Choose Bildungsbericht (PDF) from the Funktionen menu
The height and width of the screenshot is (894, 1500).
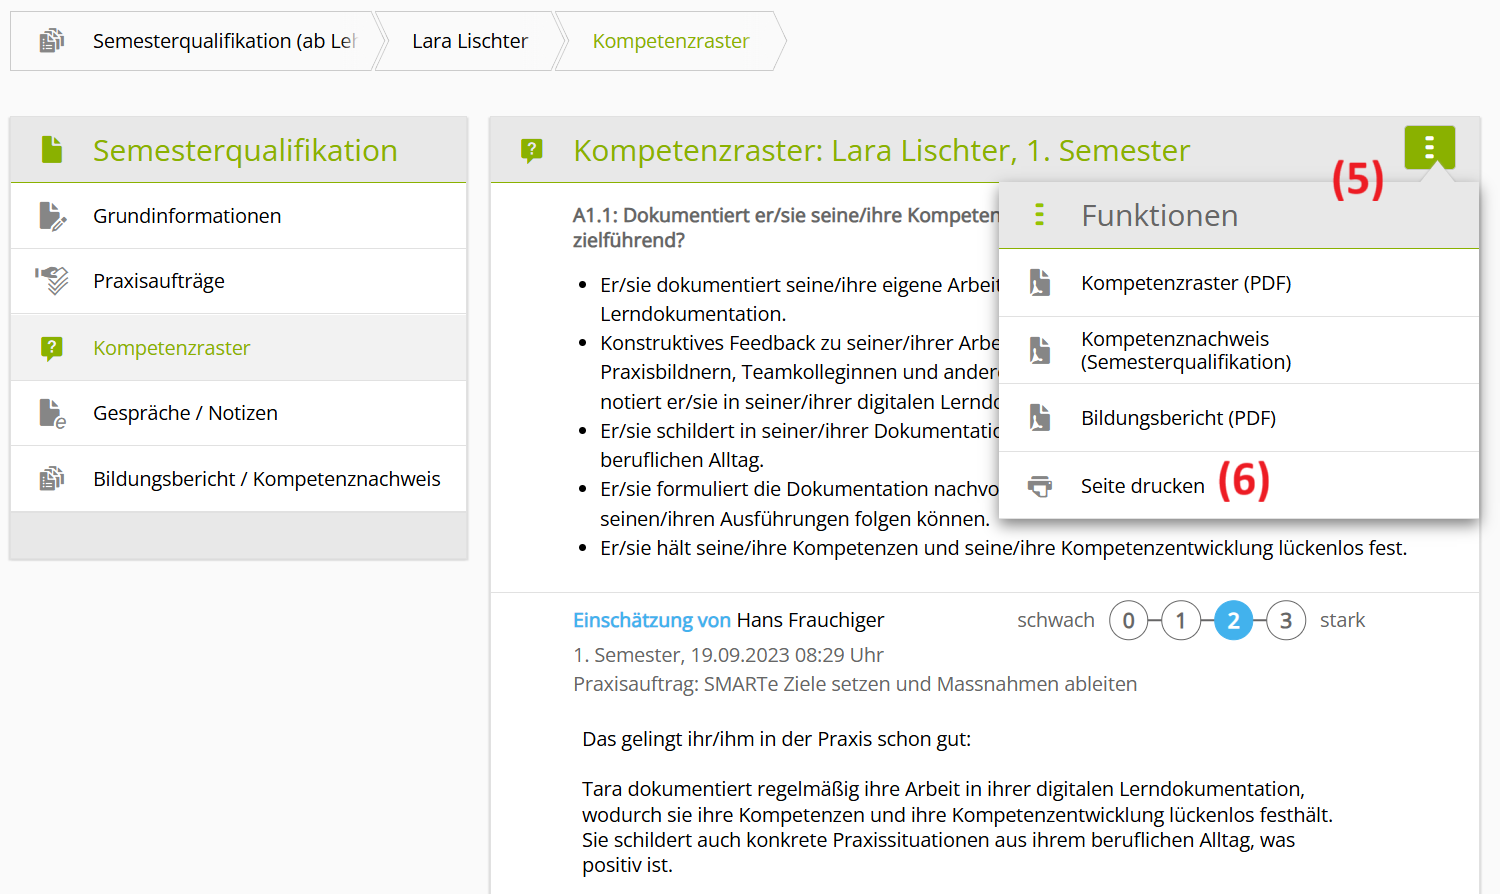[x=1178, y=418]
